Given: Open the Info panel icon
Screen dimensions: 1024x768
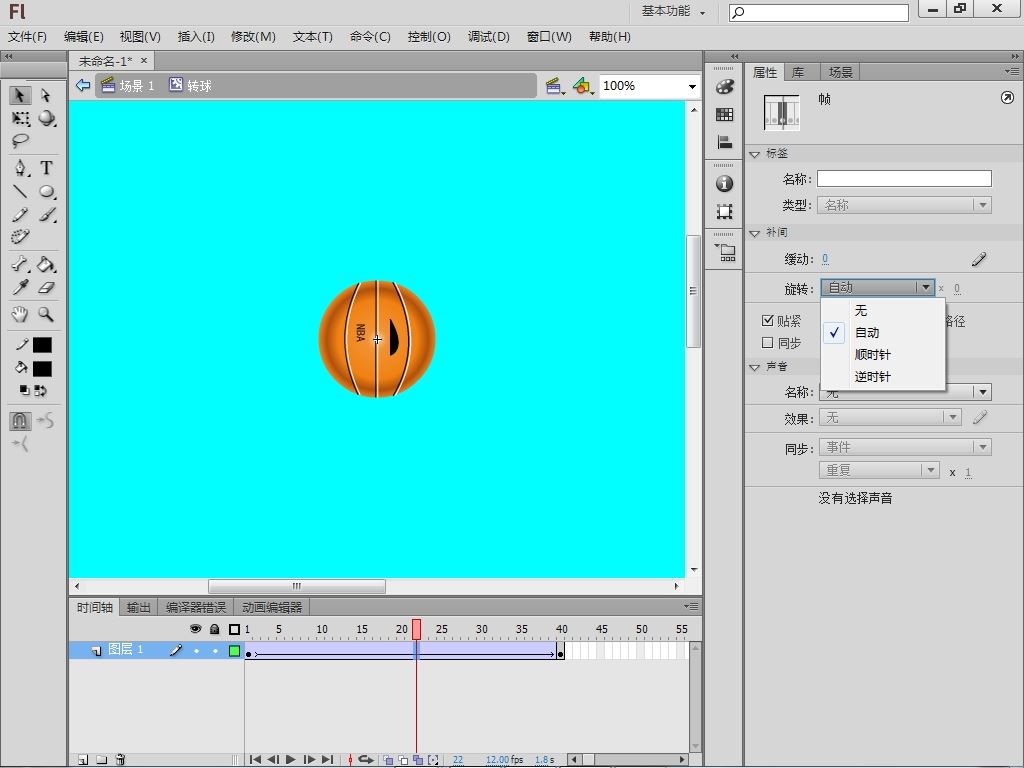Looking at the screenshot, I should 725,184.
